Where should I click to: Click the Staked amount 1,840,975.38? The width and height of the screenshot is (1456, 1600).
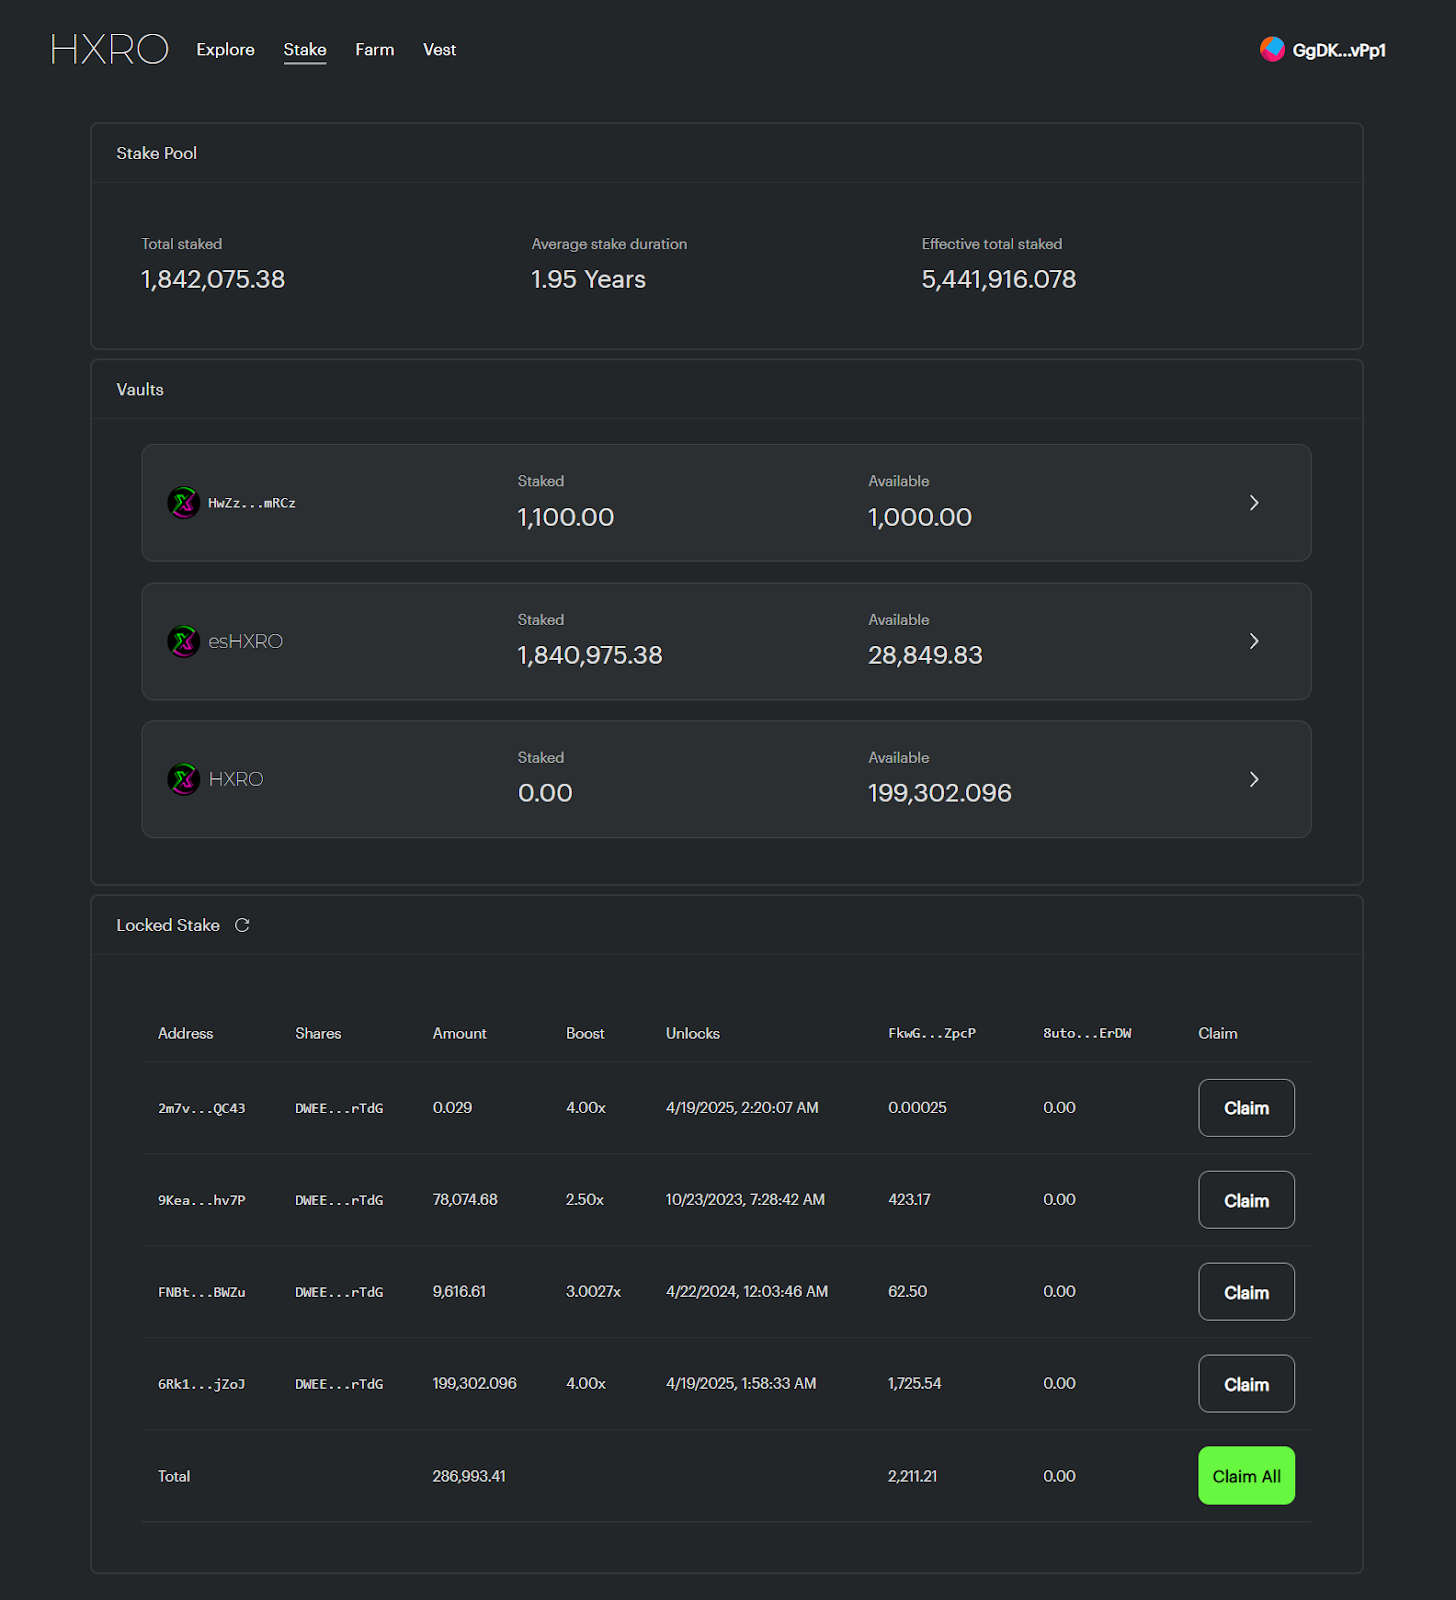pos(590,655)
